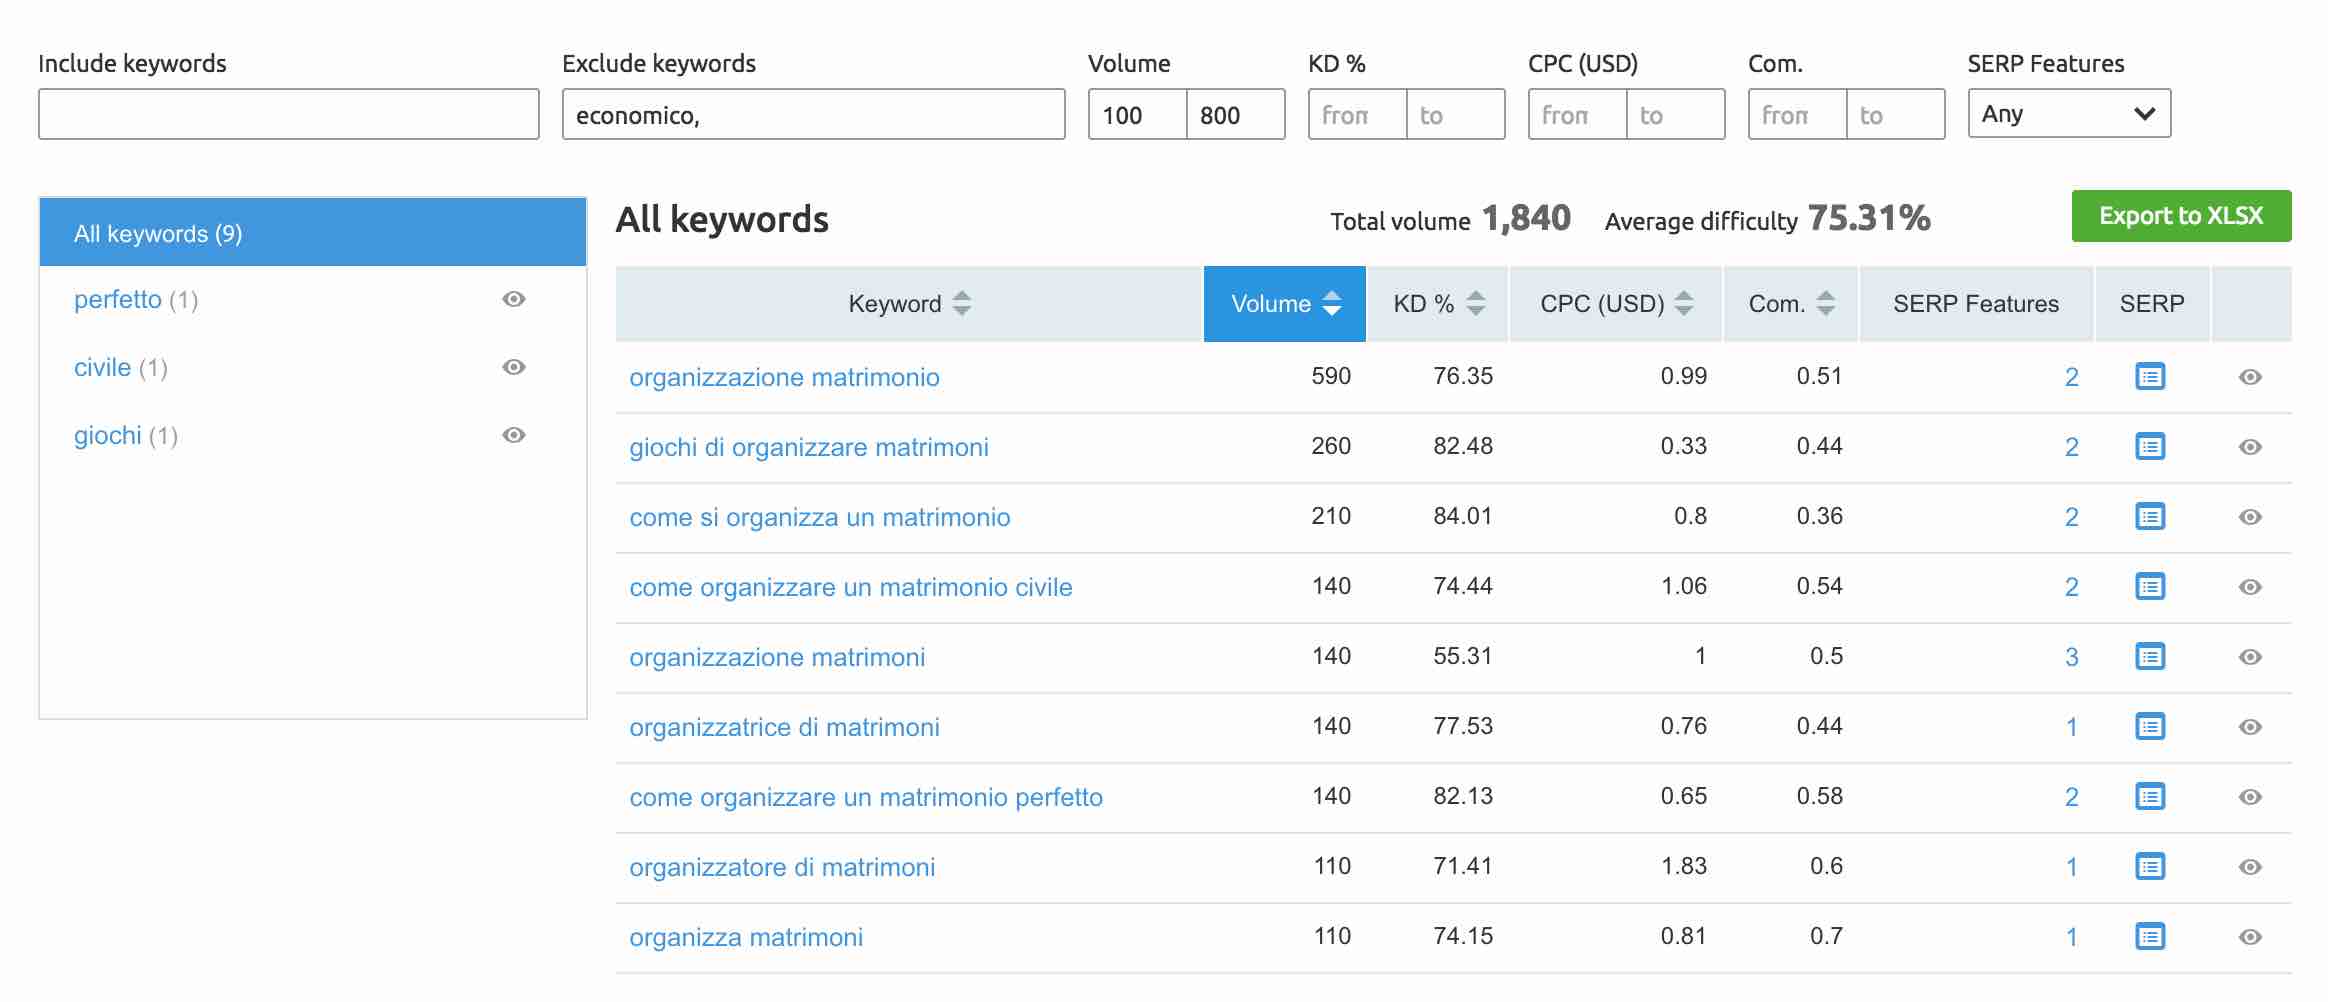This screenshot has height=1002, width=2328.
Task: Click Total volume 1,840 figure
Action: 1526,218
